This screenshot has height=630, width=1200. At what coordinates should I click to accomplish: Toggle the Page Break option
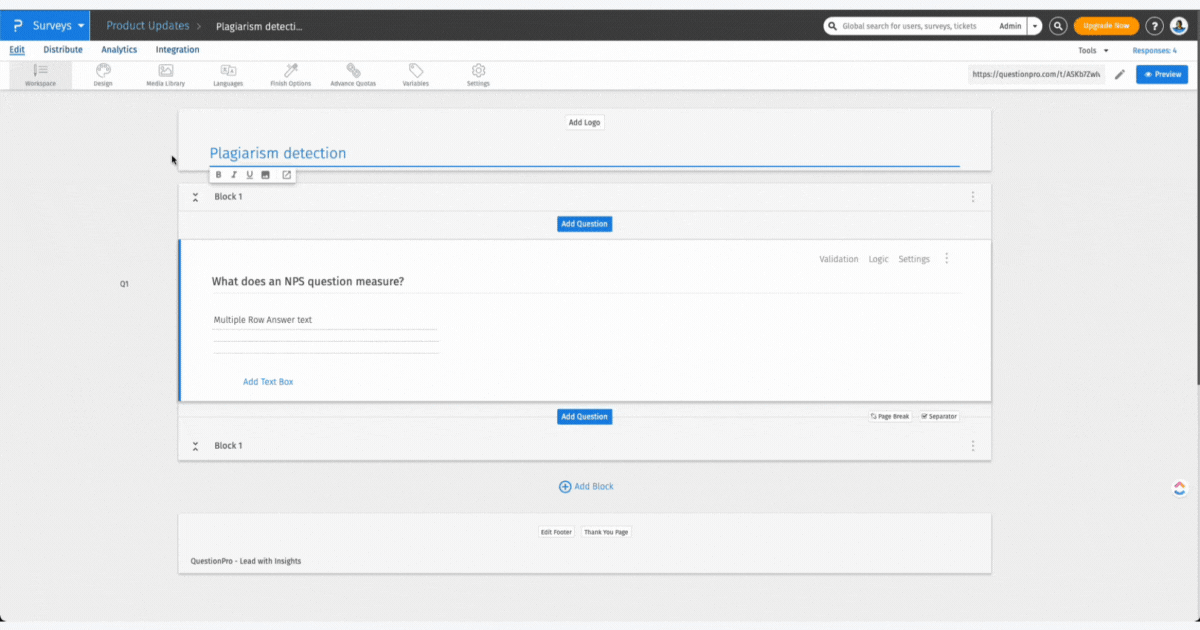tap(890, 416)
